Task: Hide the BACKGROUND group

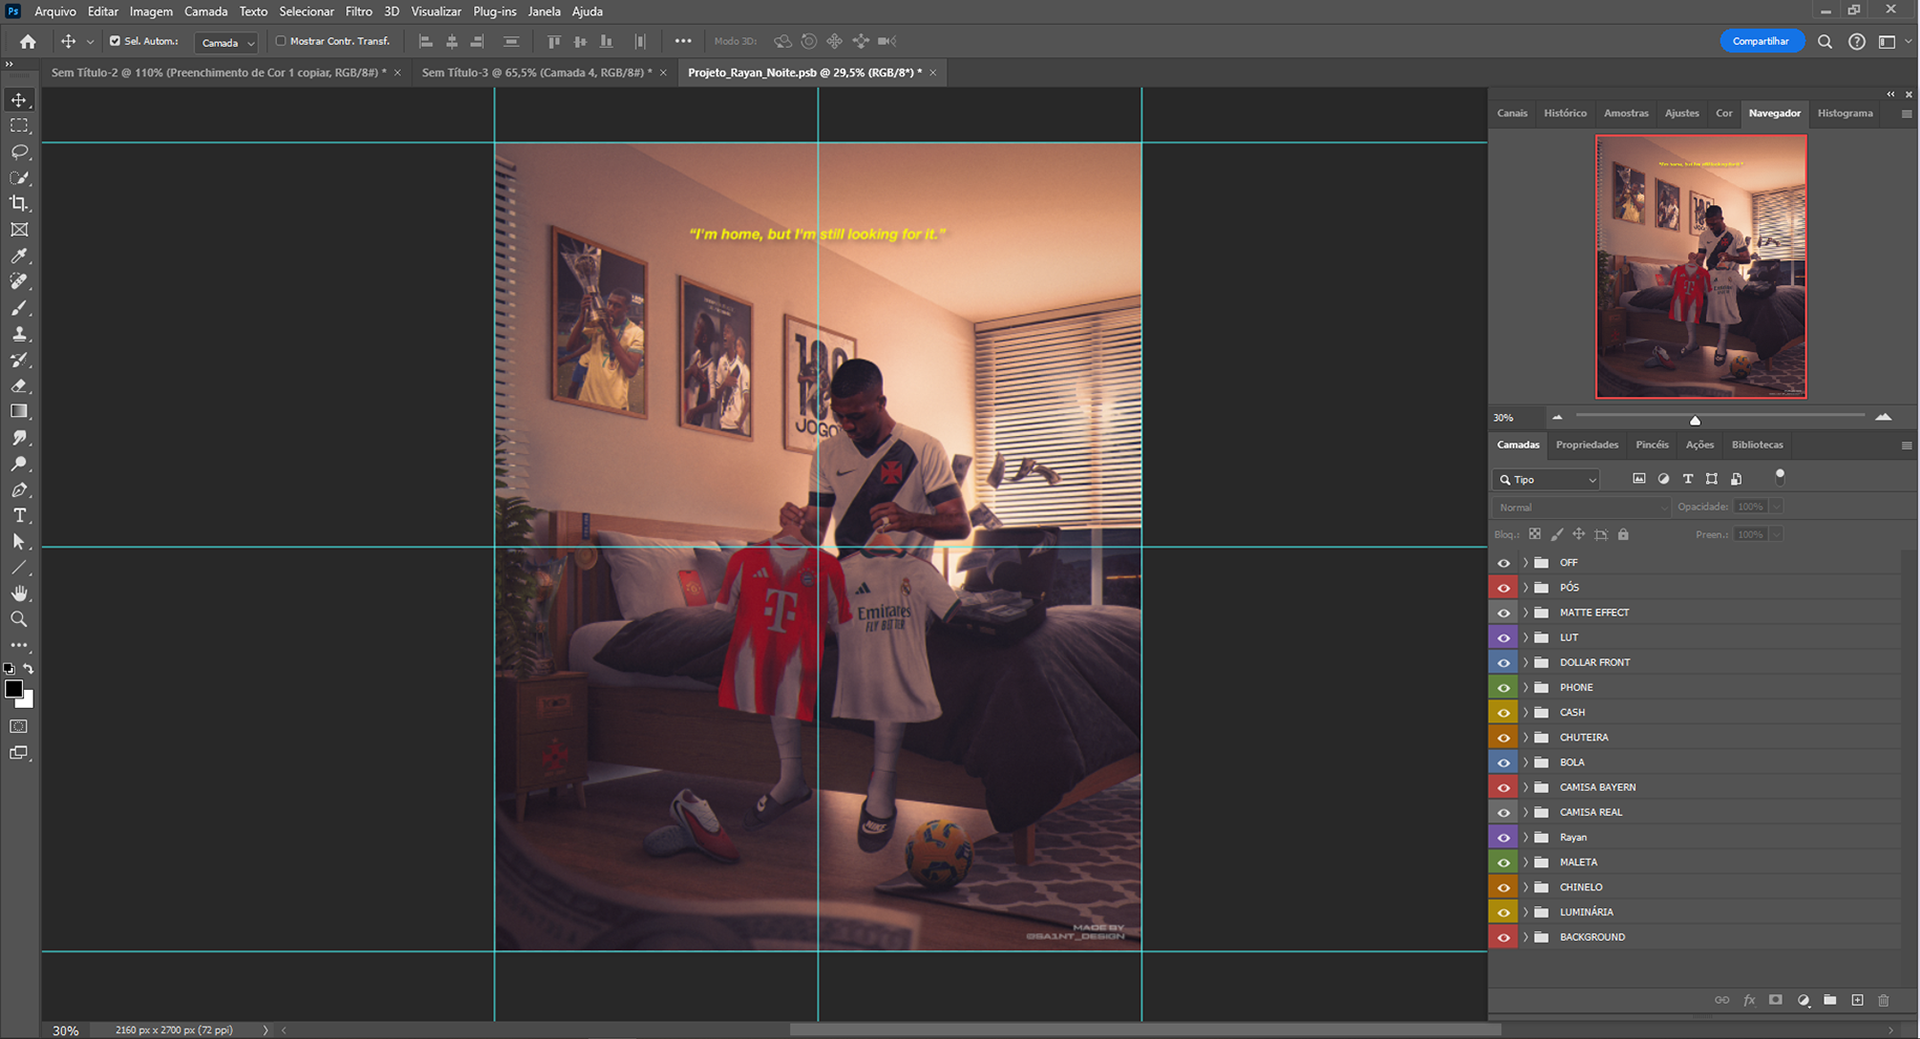Action: pos(1503,937)
